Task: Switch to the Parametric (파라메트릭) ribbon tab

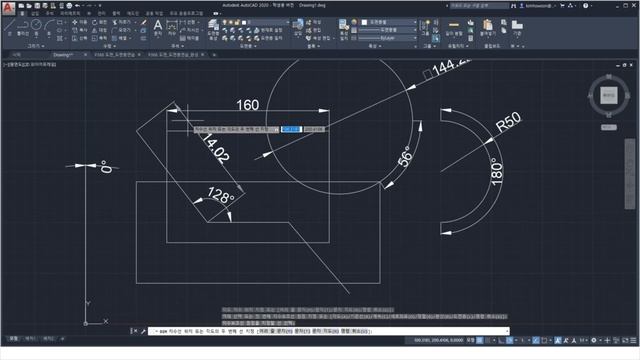Action: [70, 13]
